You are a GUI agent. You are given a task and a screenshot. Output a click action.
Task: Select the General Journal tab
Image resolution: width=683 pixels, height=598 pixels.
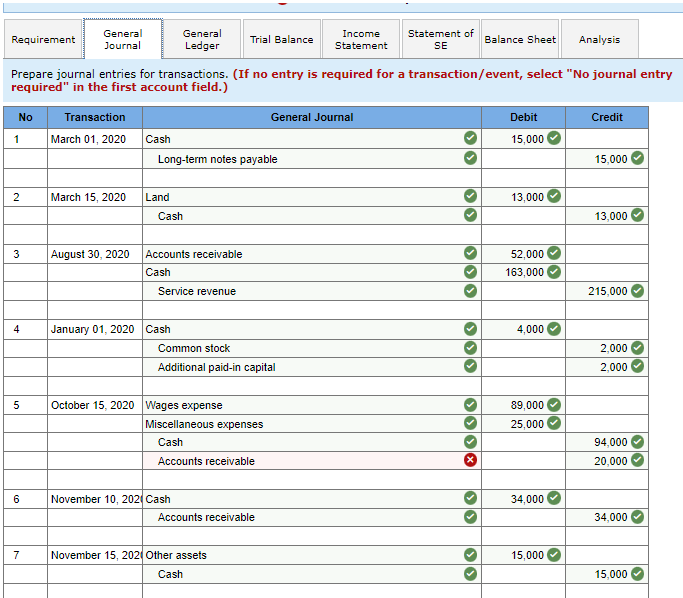pyautogui.click(x=123, y=39)
